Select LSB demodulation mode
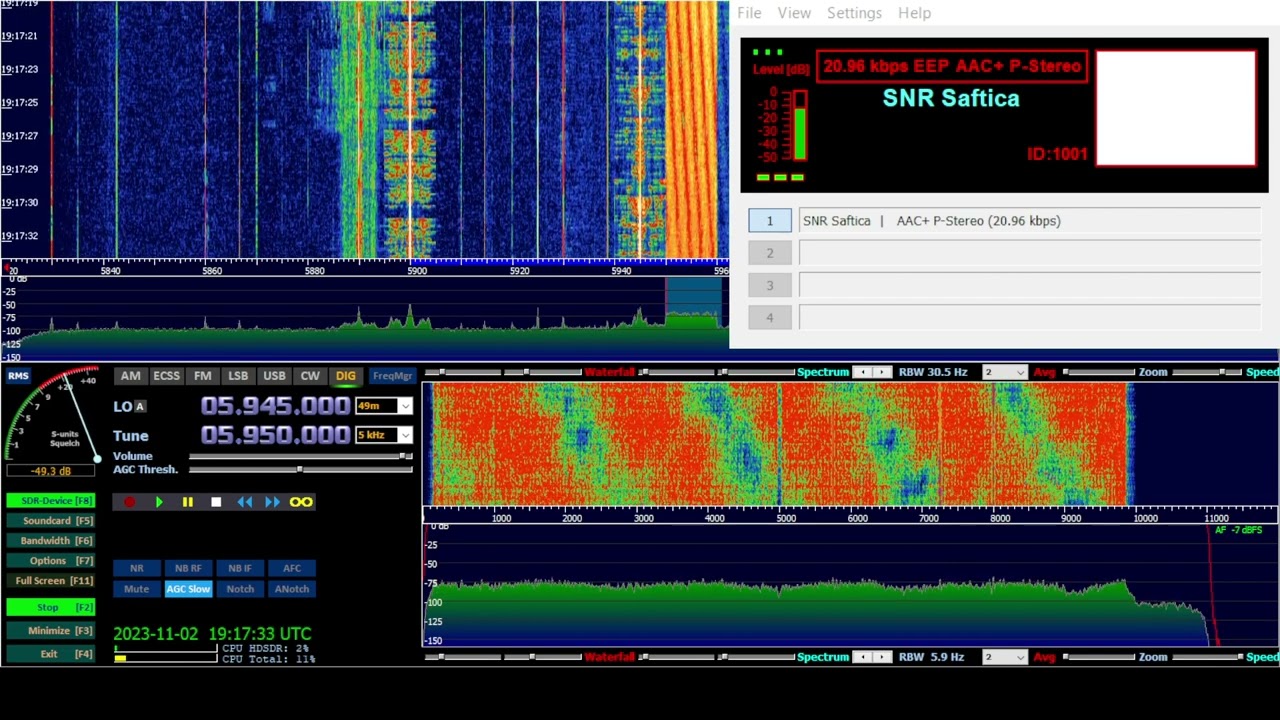 pos(238,376)
